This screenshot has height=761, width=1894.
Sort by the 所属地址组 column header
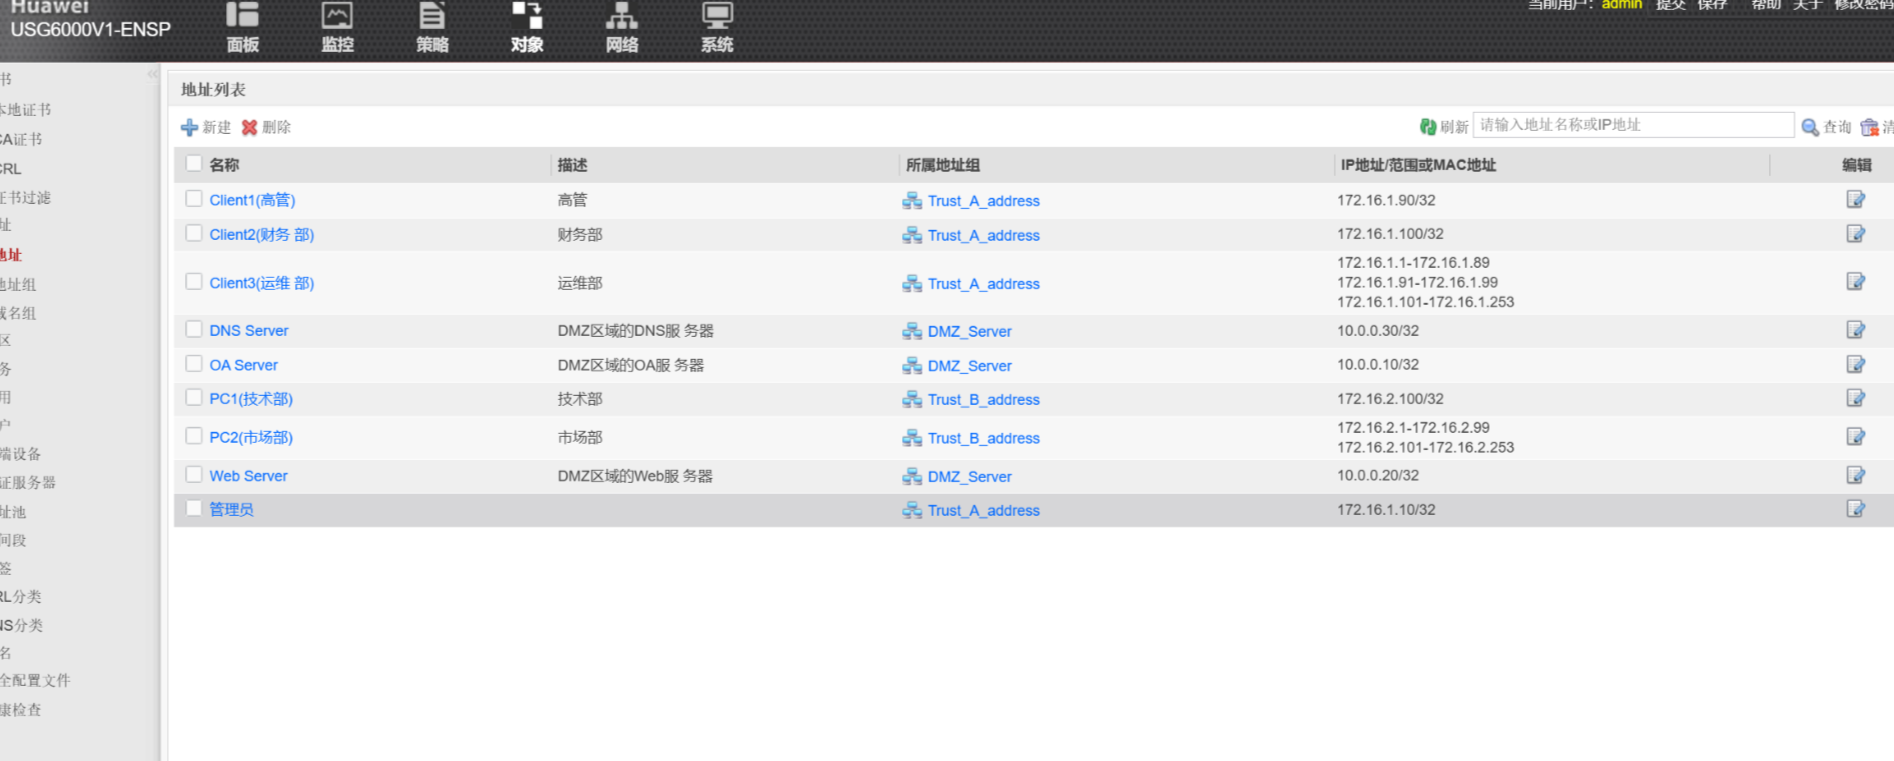[x=943, y=165]
